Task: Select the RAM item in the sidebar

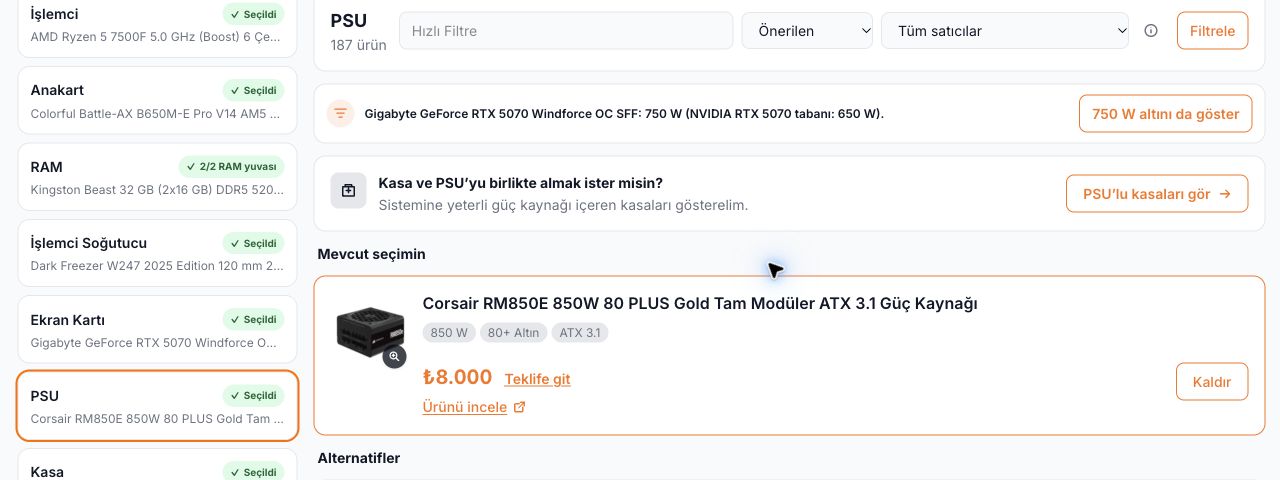Action: coord(158,178)
